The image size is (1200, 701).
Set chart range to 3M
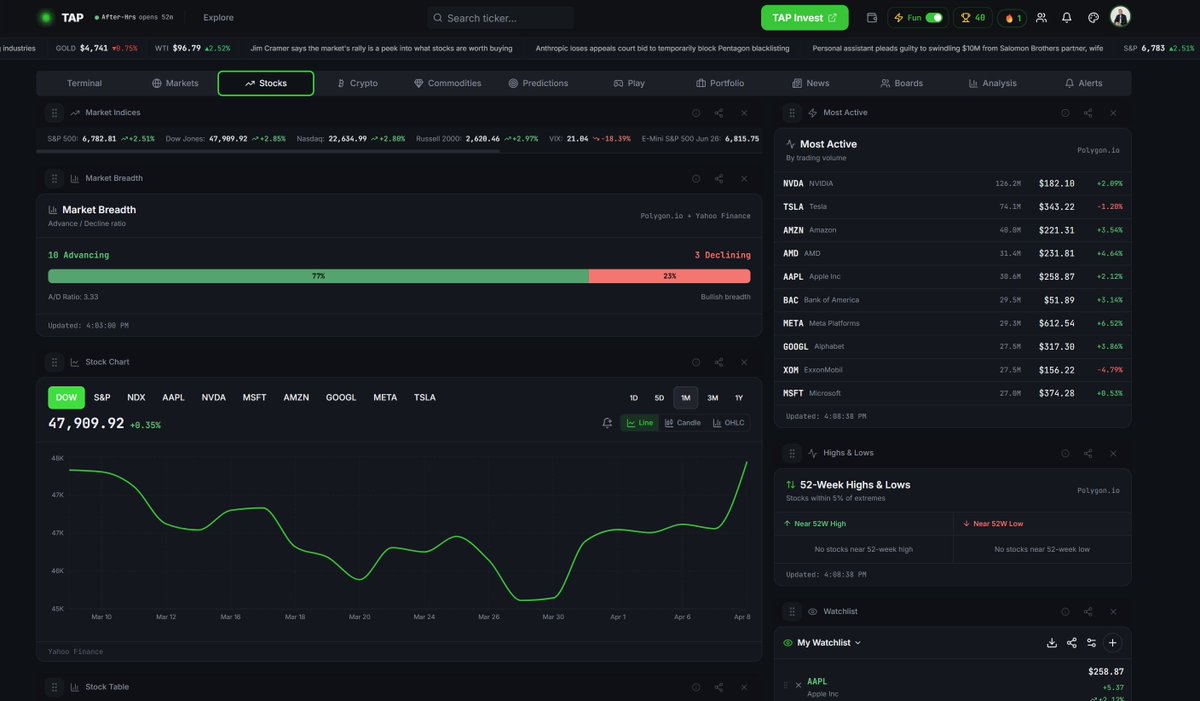tap(713, 398)
